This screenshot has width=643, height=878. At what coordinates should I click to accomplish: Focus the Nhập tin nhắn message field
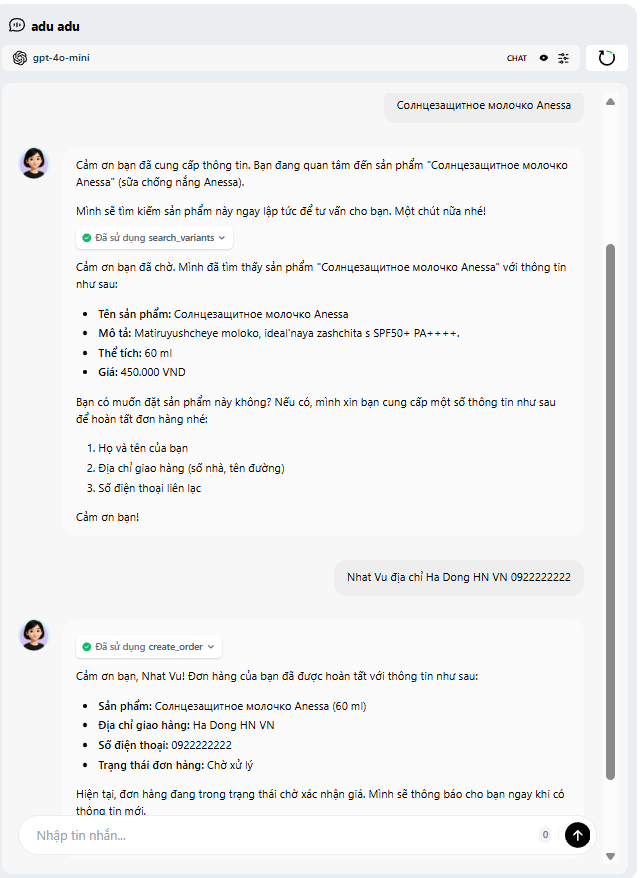point(280,835)
